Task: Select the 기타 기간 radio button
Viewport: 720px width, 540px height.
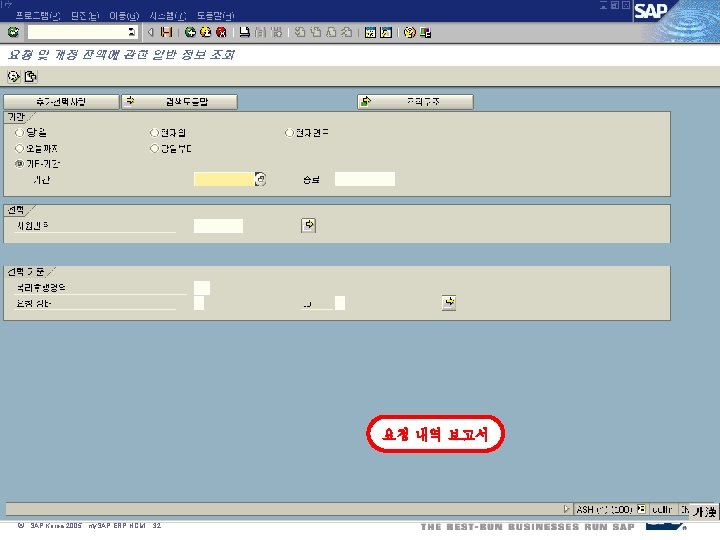Action: point(19,164)
